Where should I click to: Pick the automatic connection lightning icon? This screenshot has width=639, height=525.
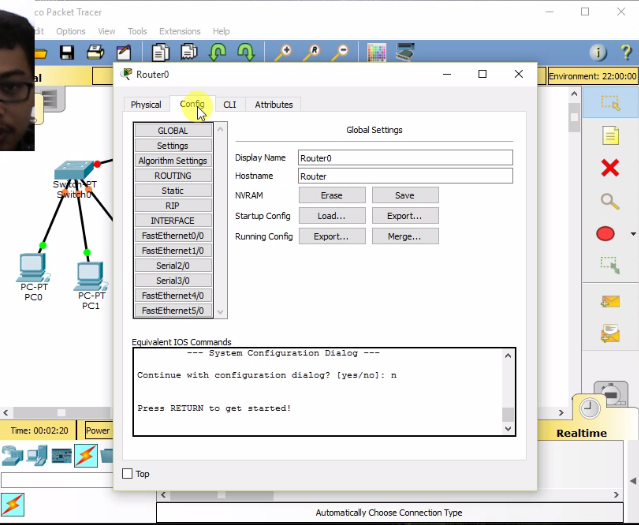pos(12,505)
